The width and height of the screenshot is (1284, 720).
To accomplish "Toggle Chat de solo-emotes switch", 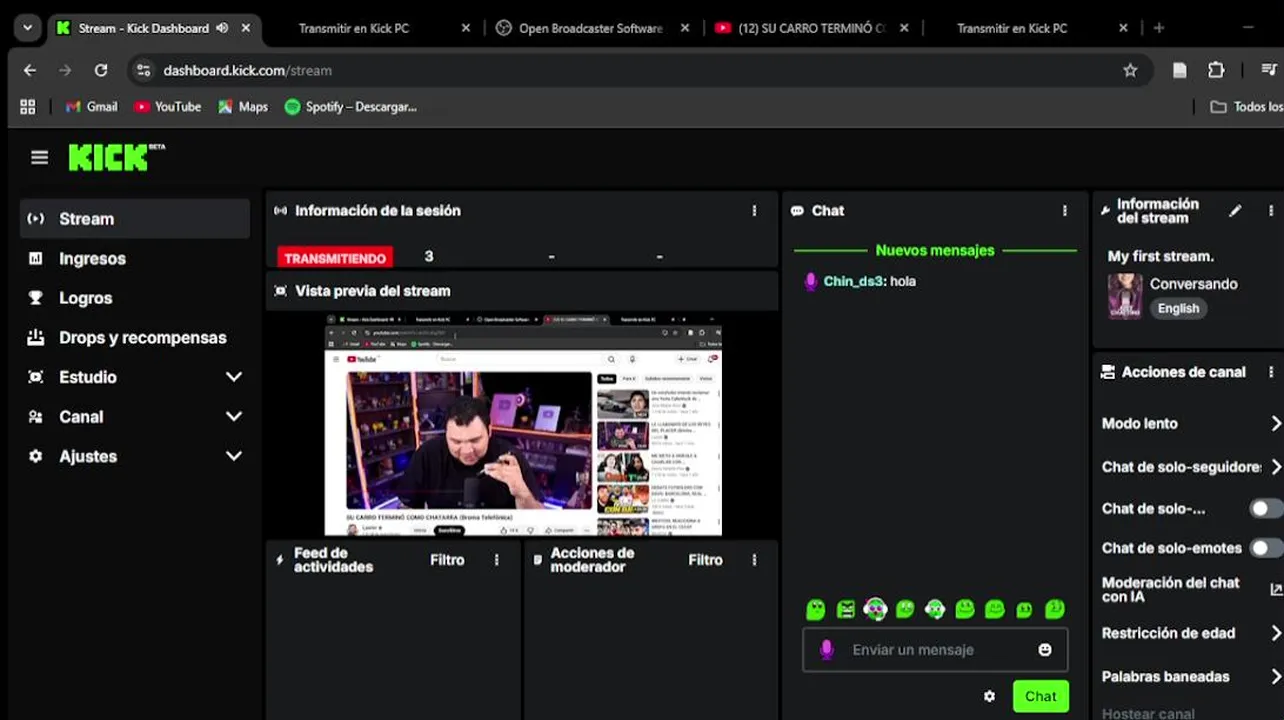I will tap(1265, 548).
